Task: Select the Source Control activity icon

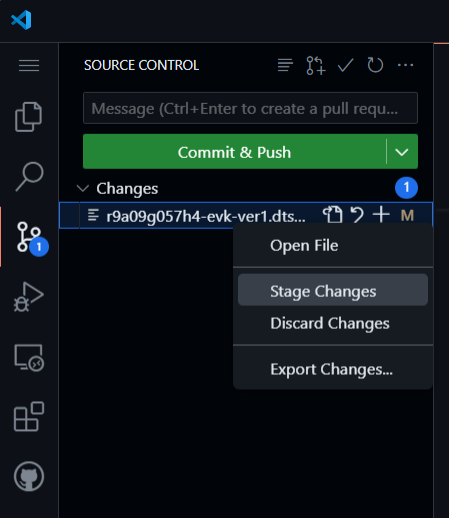Action: tap(30, 238)
